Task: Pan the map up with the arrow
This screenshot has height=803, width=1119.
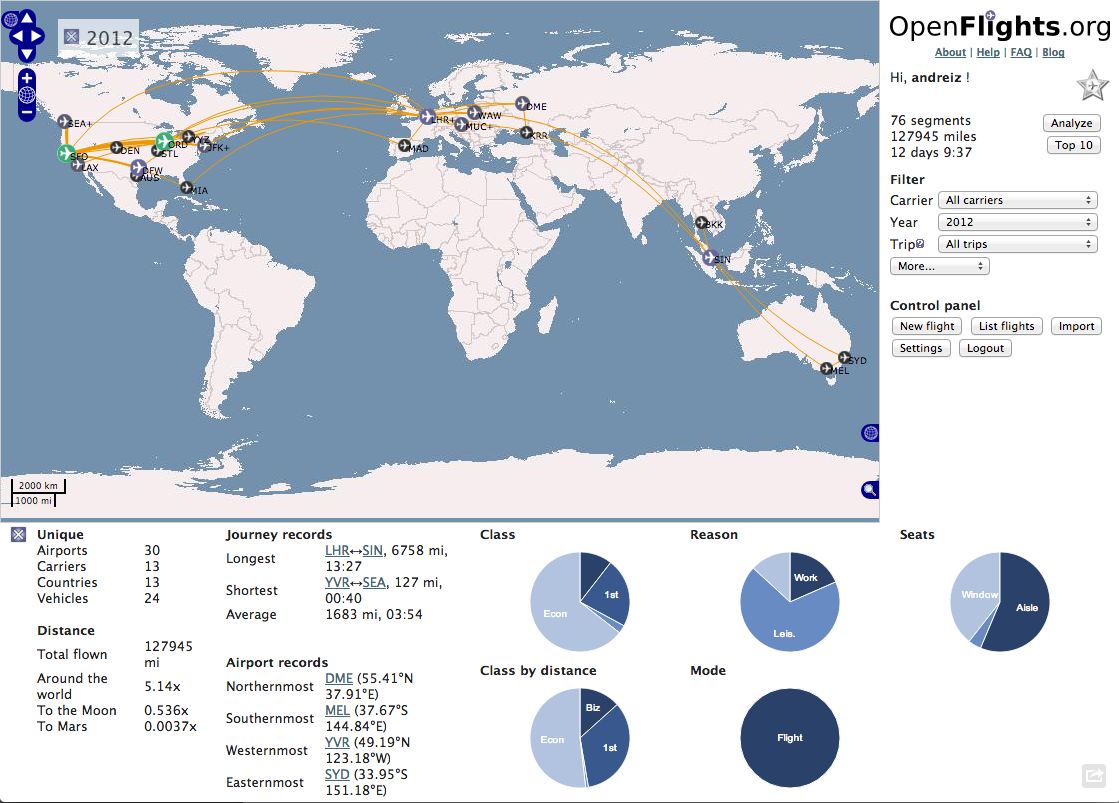Action: pyautogui.click(x=27, y=19)
